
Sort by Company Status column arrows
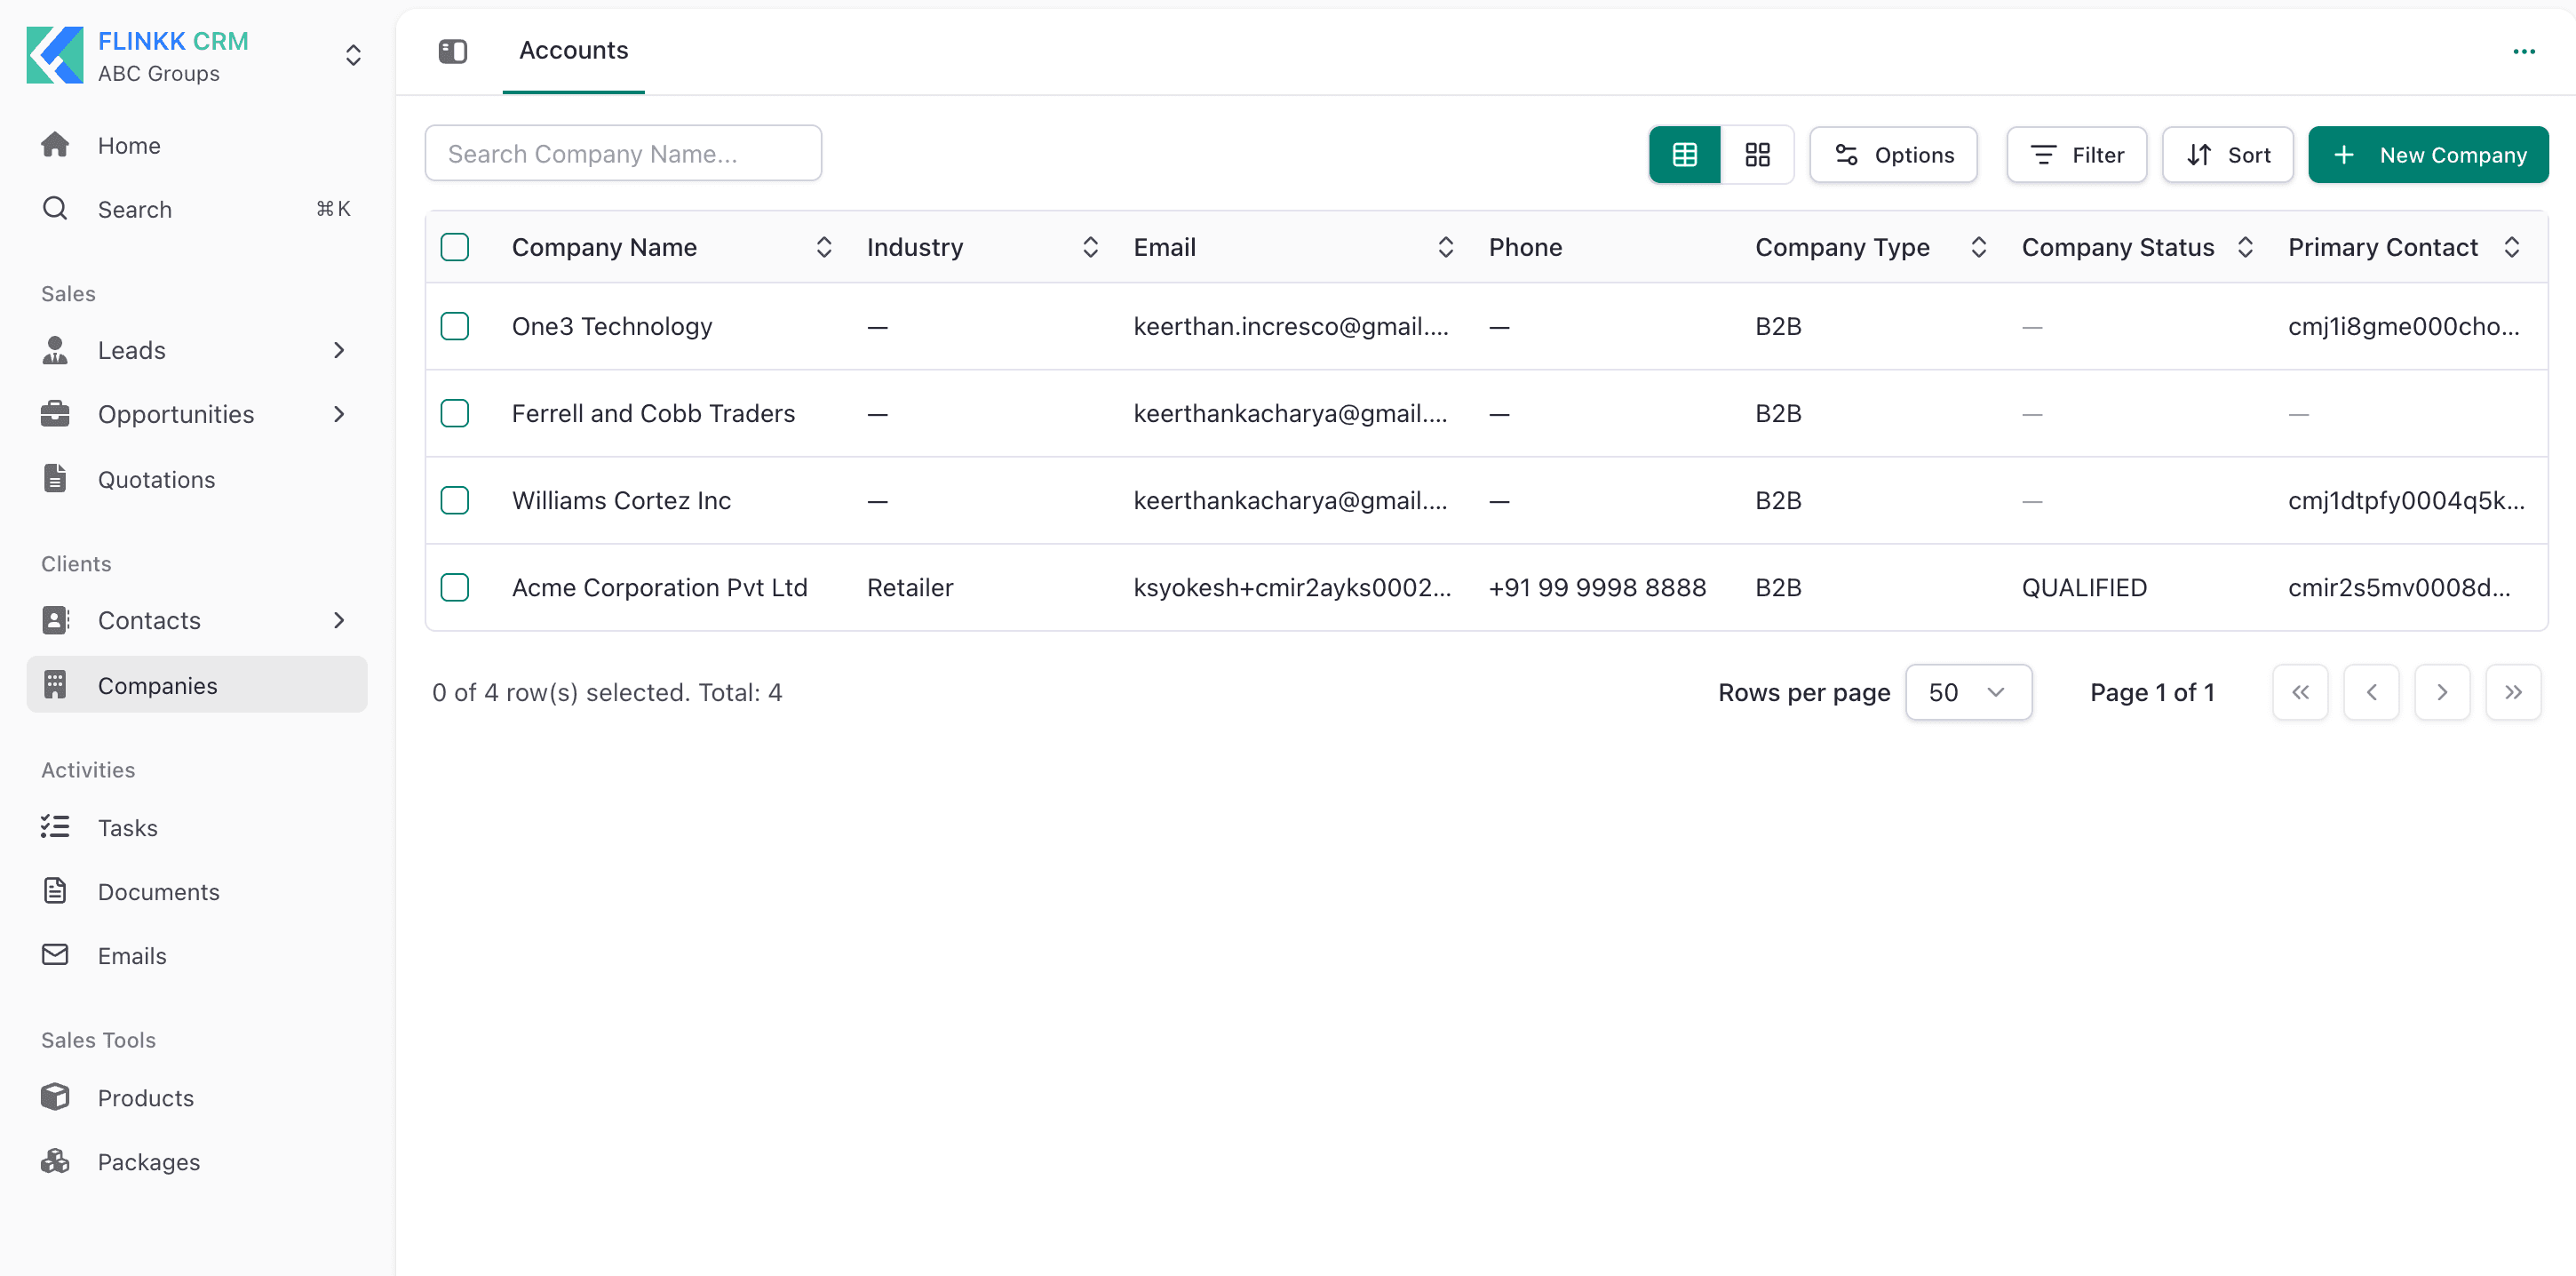[x=2246, y=247]
